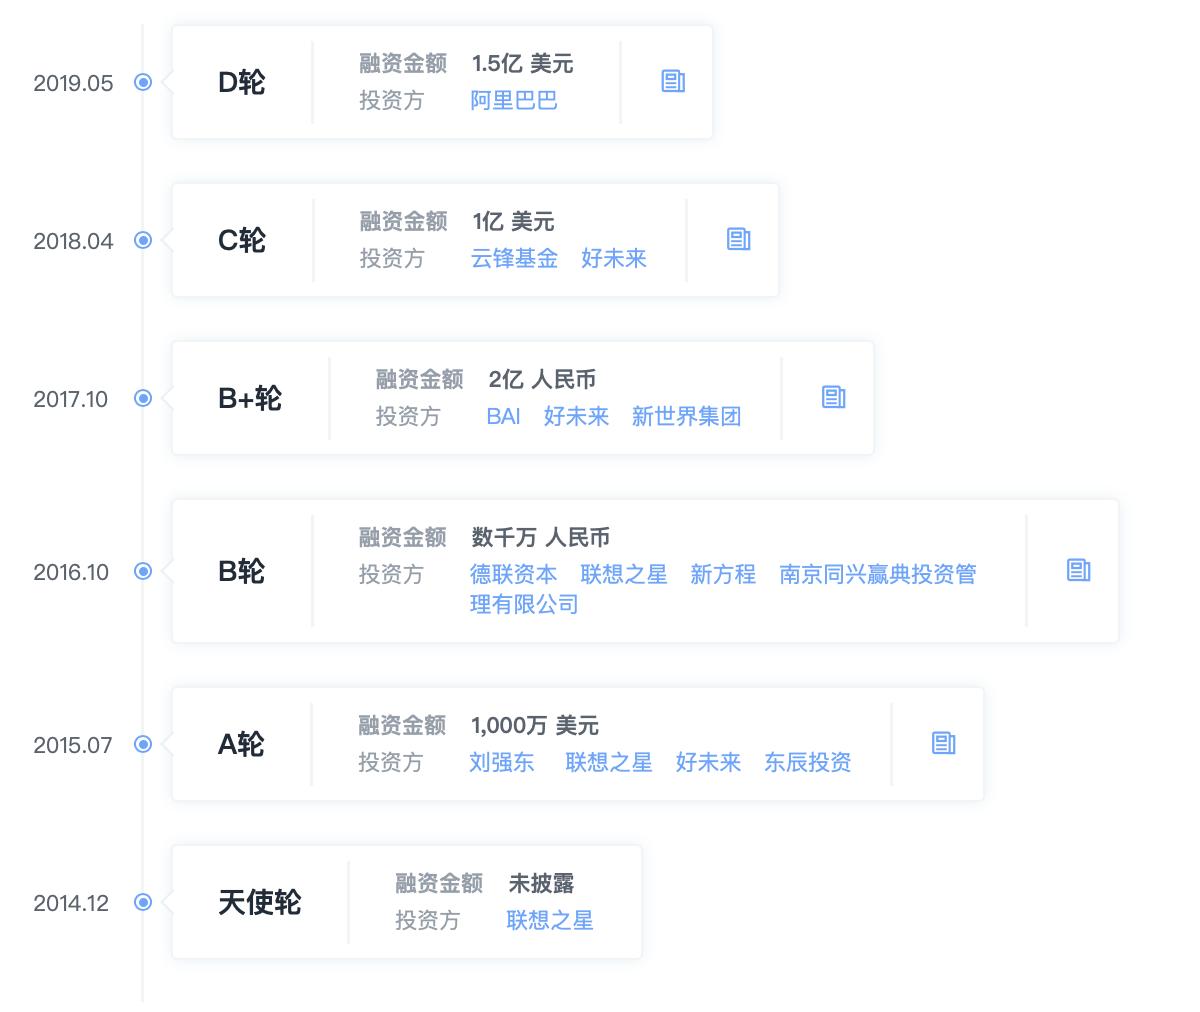
Task: Click the 2014.12 timeline dot
Action: 143,902
